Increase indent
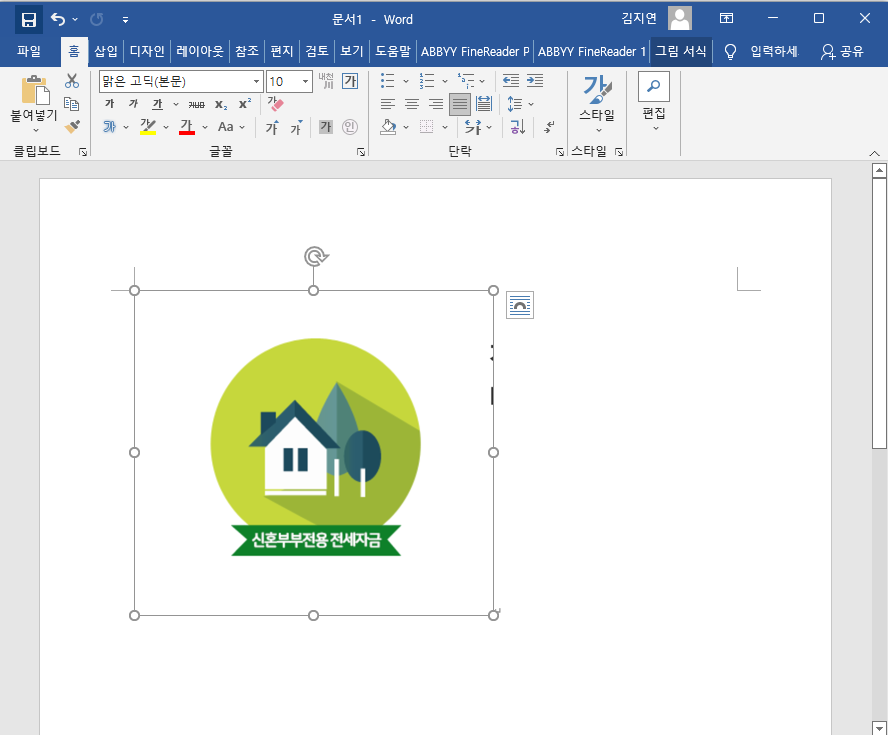 (x=535, y=81)
